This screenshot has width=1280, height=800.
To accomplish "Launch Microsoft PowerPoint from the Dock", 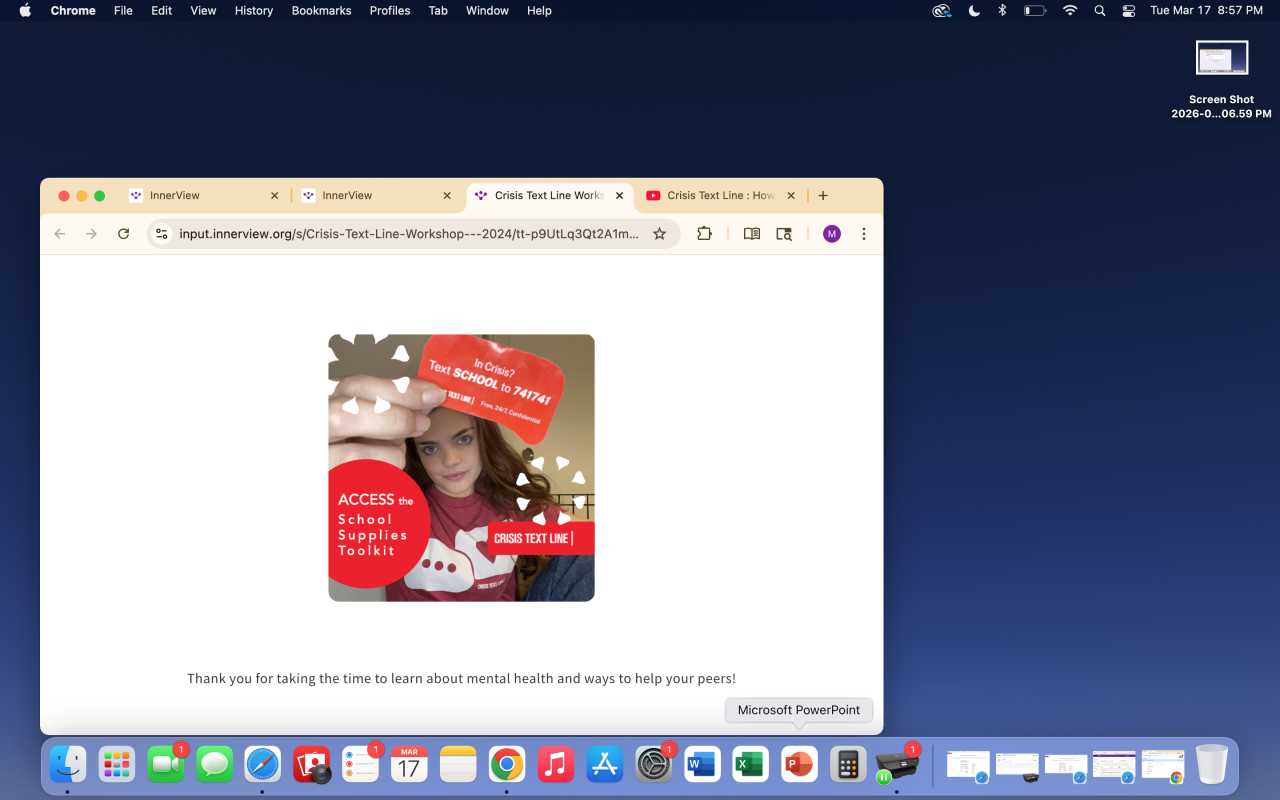I will (800, 765).
